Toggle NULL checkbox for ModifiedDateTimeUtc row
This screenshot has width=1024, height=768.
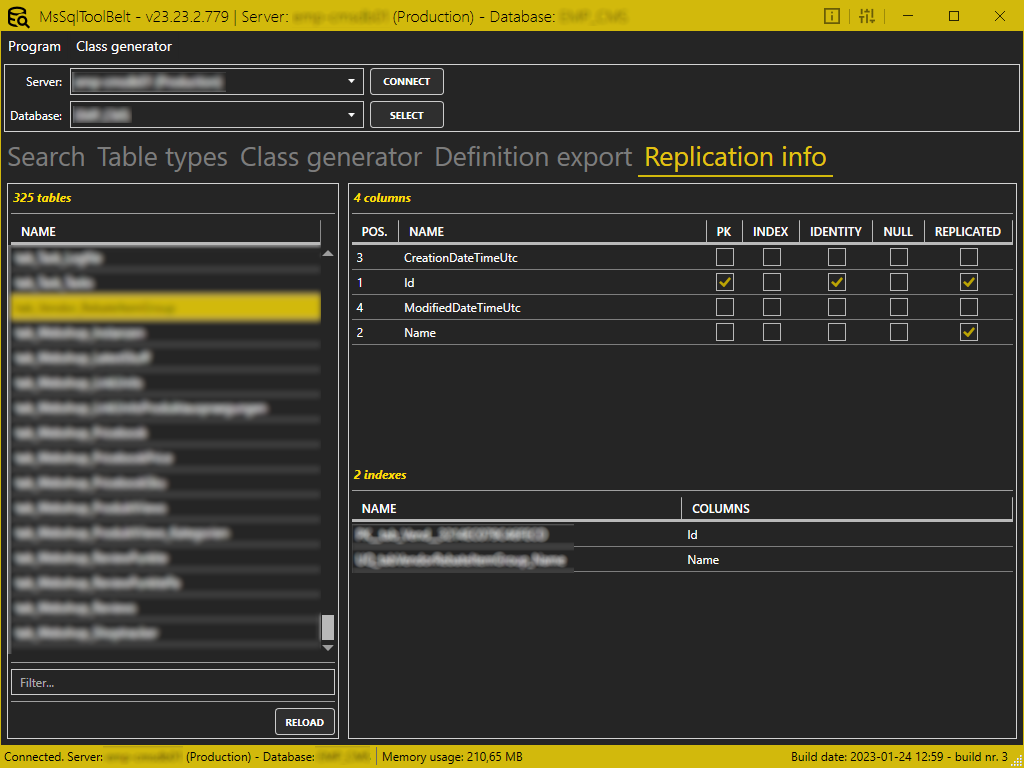899,308
